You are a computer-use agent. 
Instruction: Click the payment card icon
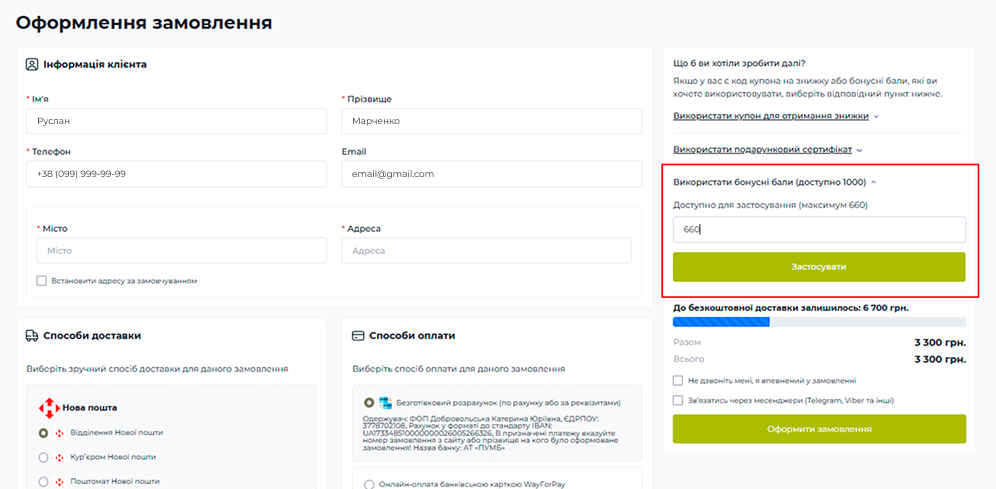pos(358,336)
